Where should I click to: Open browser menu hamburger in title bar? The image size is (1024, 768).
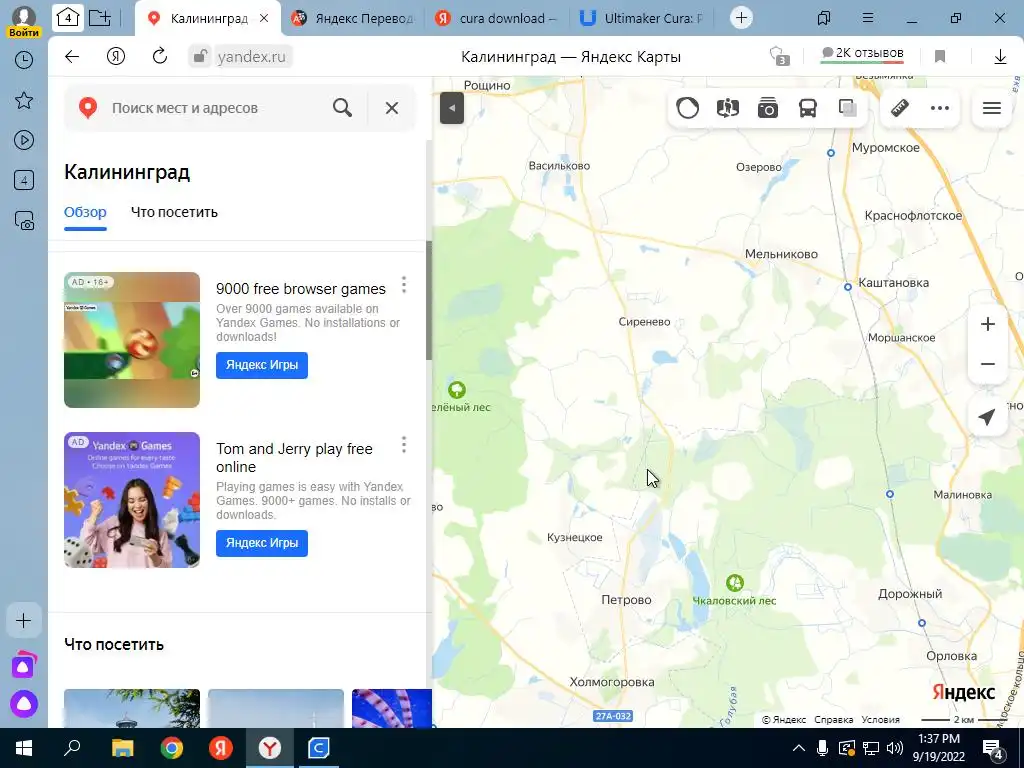[868, 18]
